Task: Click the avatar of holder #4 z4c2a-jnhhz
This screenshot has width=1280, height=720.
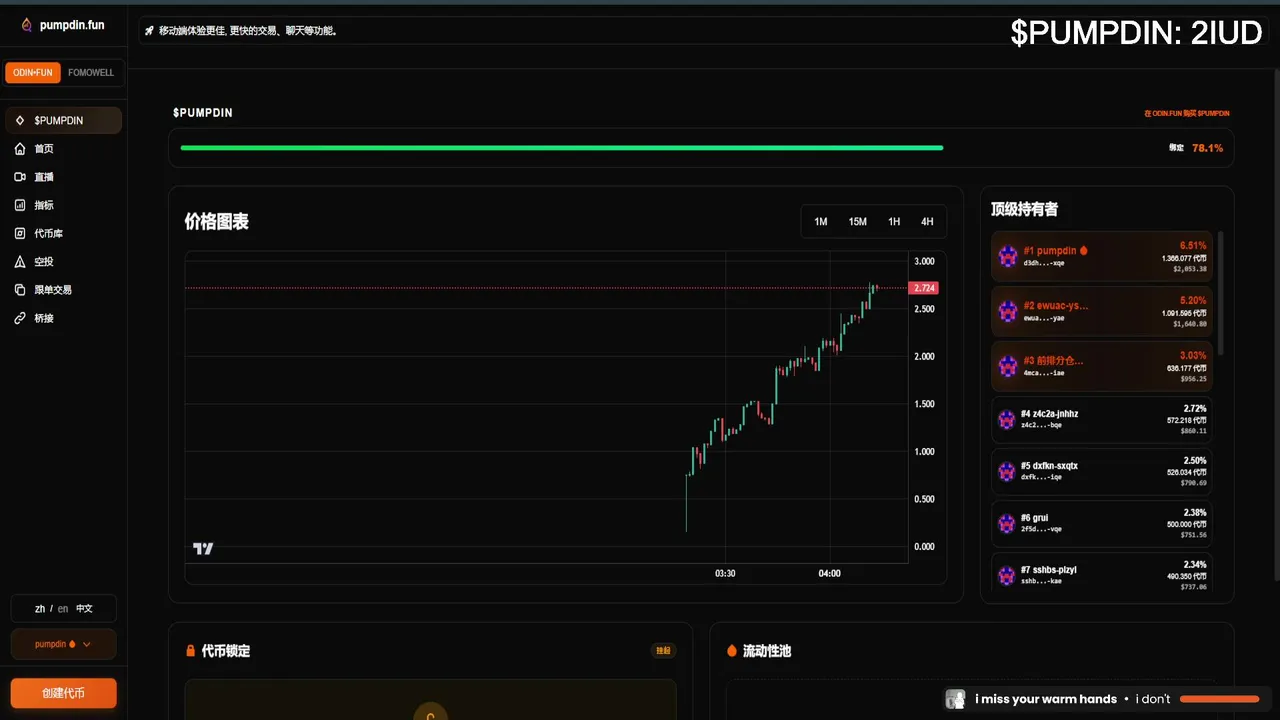Action: [1007, 419]
